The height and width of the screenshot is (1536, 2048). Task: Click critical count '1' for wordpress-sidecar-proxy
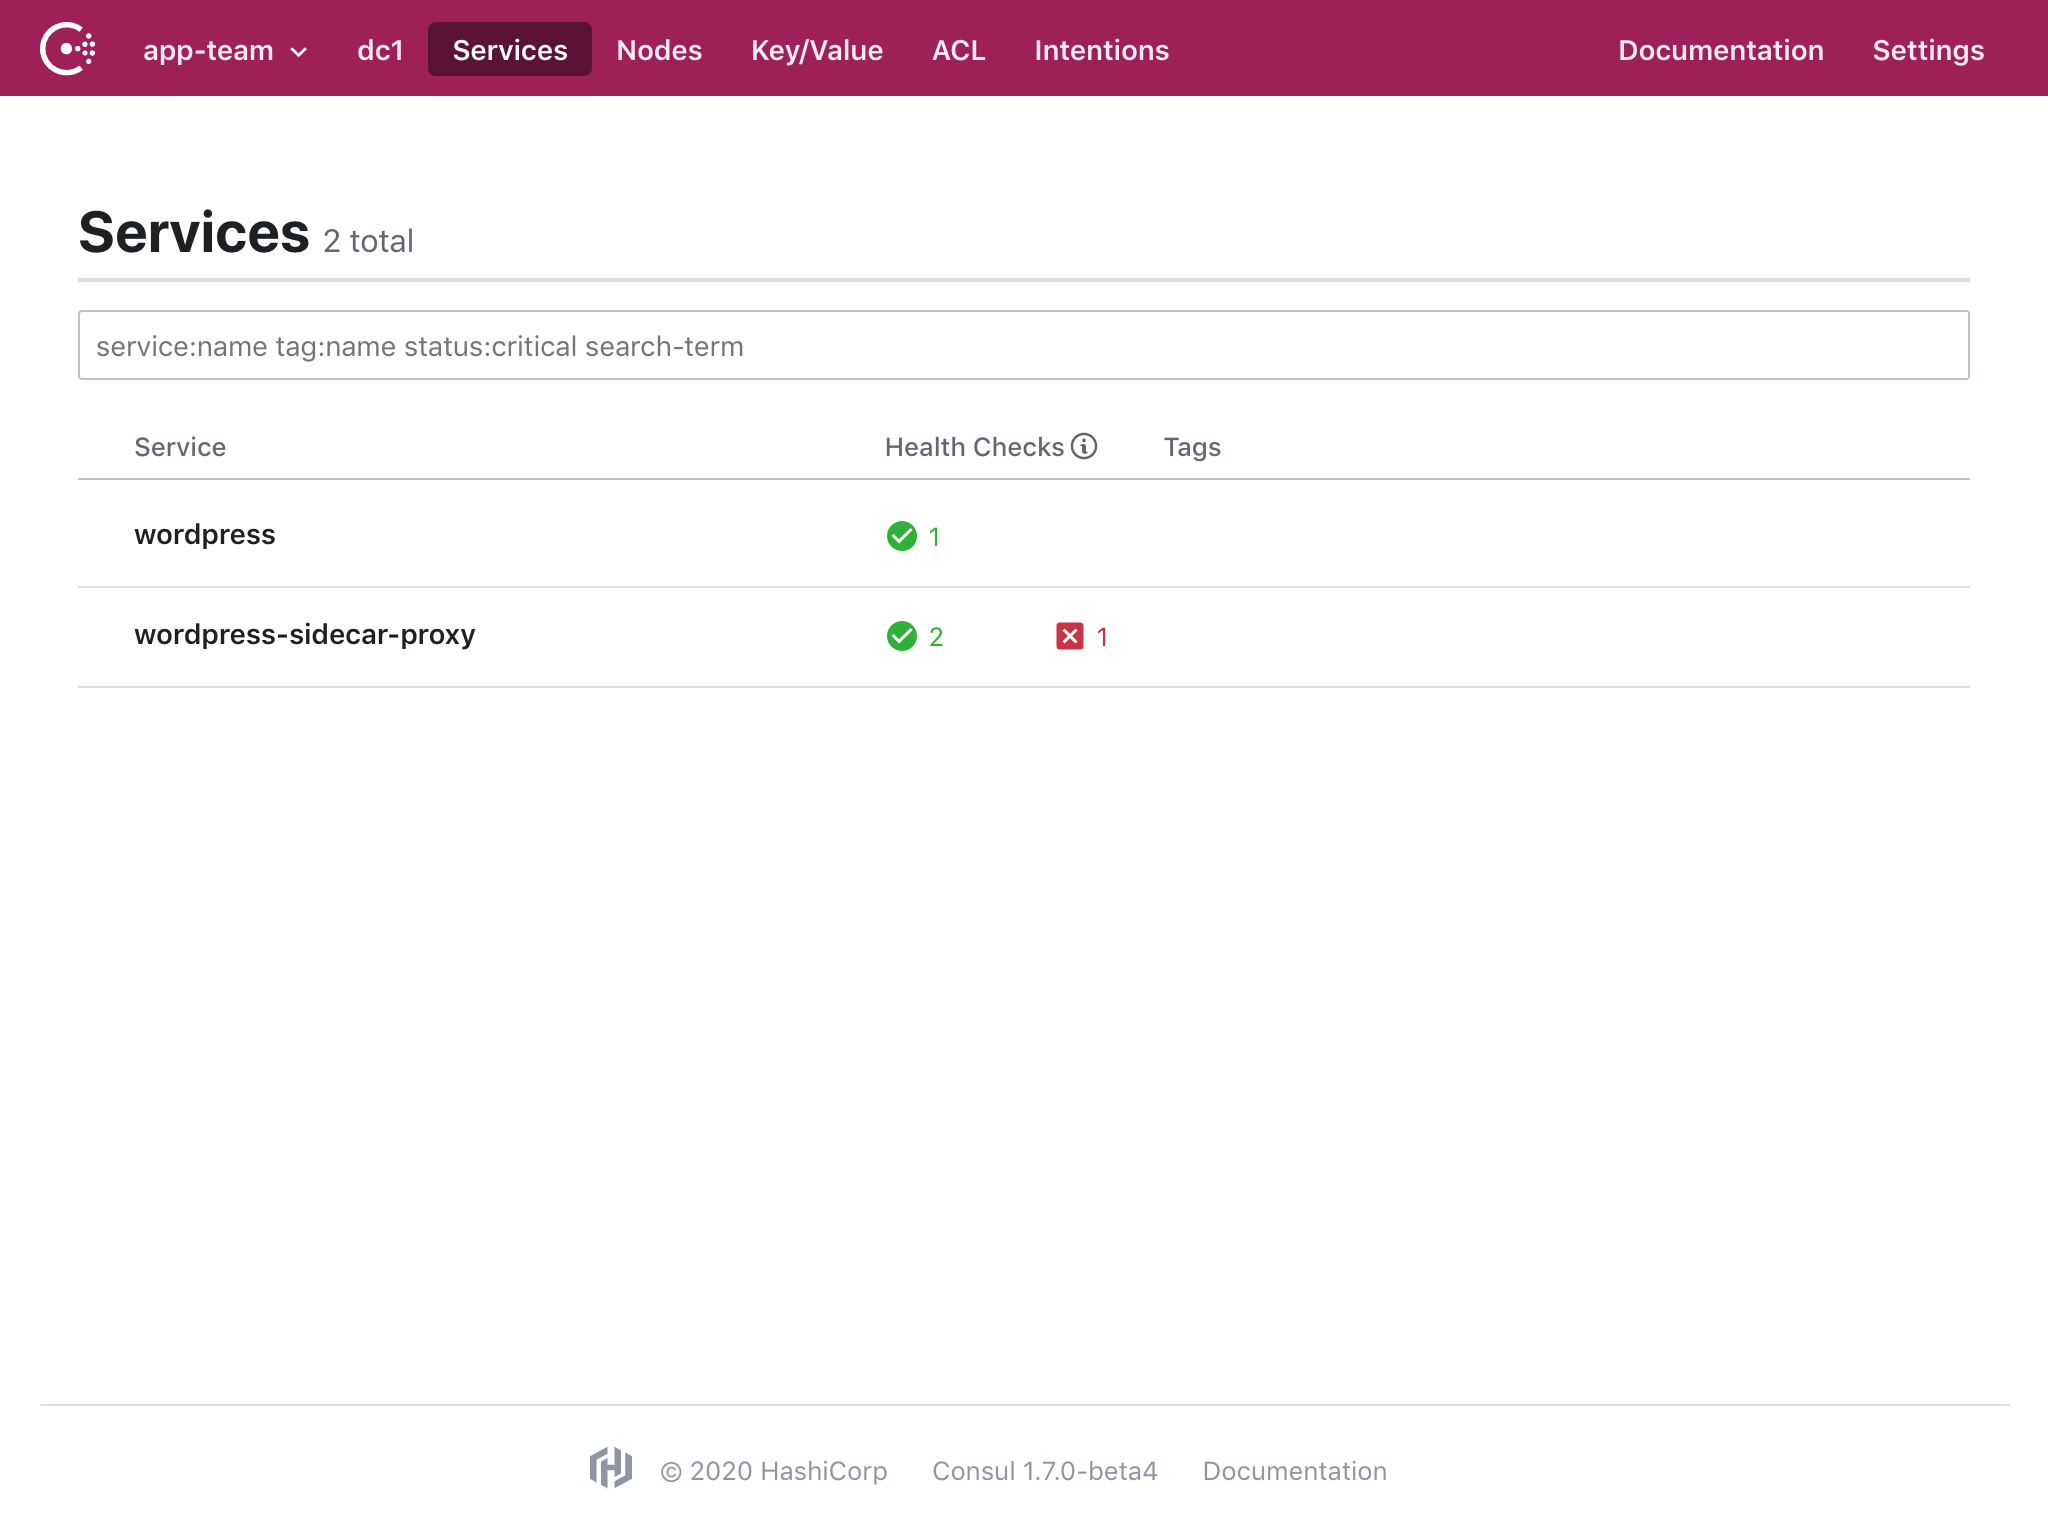(x=1102, y=637)
